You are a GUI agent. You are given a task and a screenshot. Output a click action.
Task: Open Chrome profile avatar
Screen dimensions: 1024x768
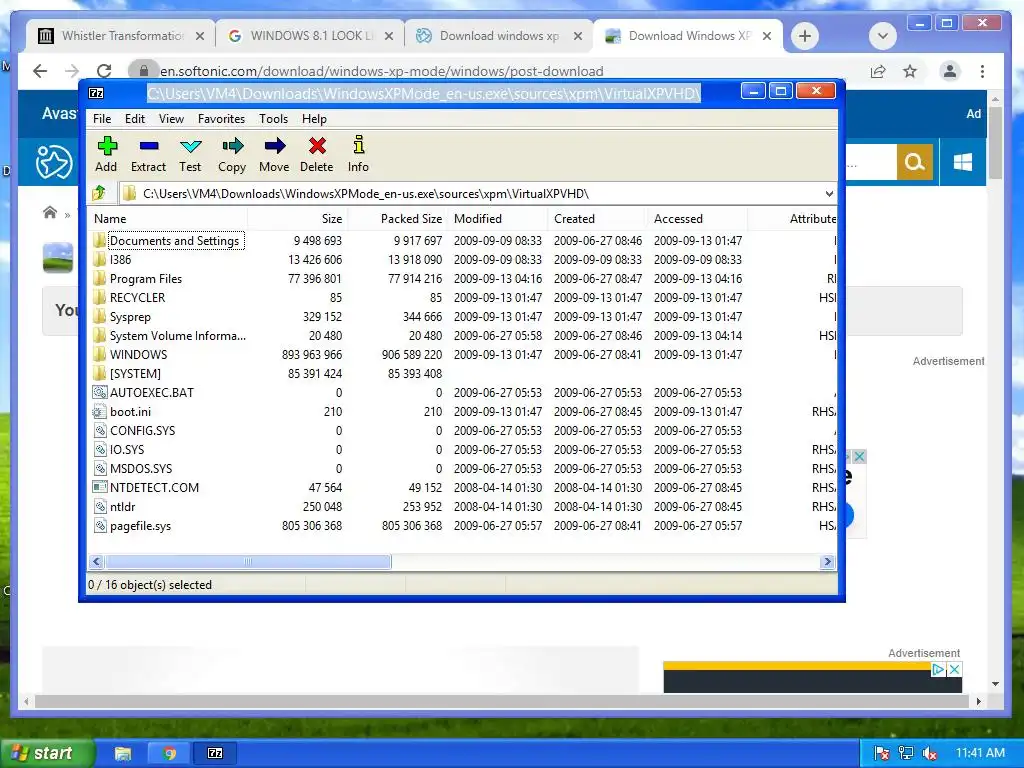(x=950, y=71)
